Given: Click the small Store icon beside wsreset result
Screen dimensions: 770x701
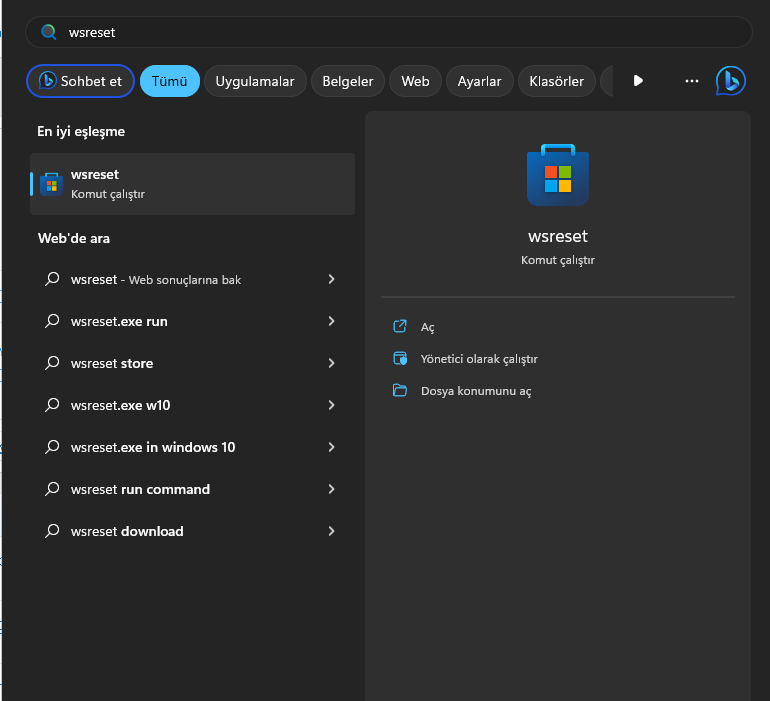Looking at the screenshot, I should pos(52,184).
